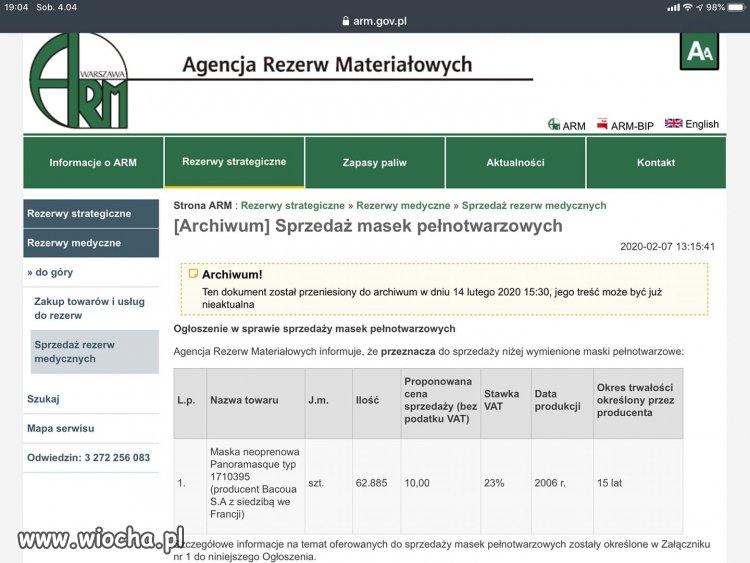Open the ARM link with the green logo

point(567,125)
